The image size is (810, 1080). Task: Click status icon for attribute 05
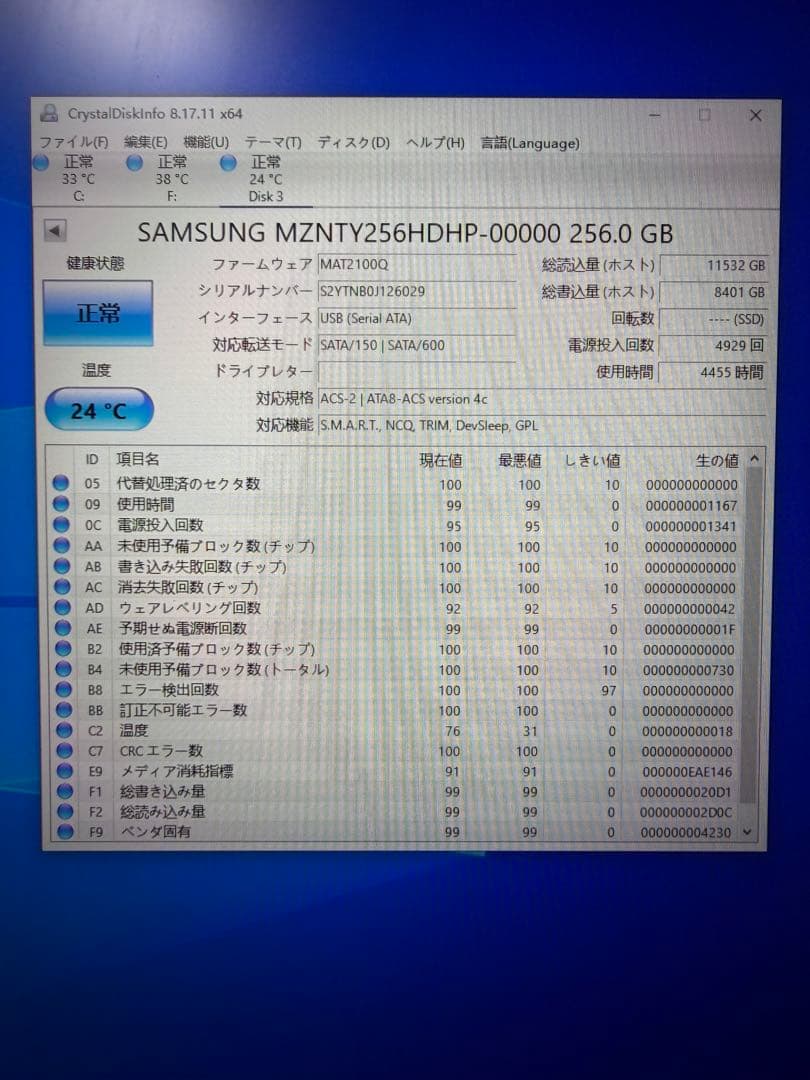point(61,483)
